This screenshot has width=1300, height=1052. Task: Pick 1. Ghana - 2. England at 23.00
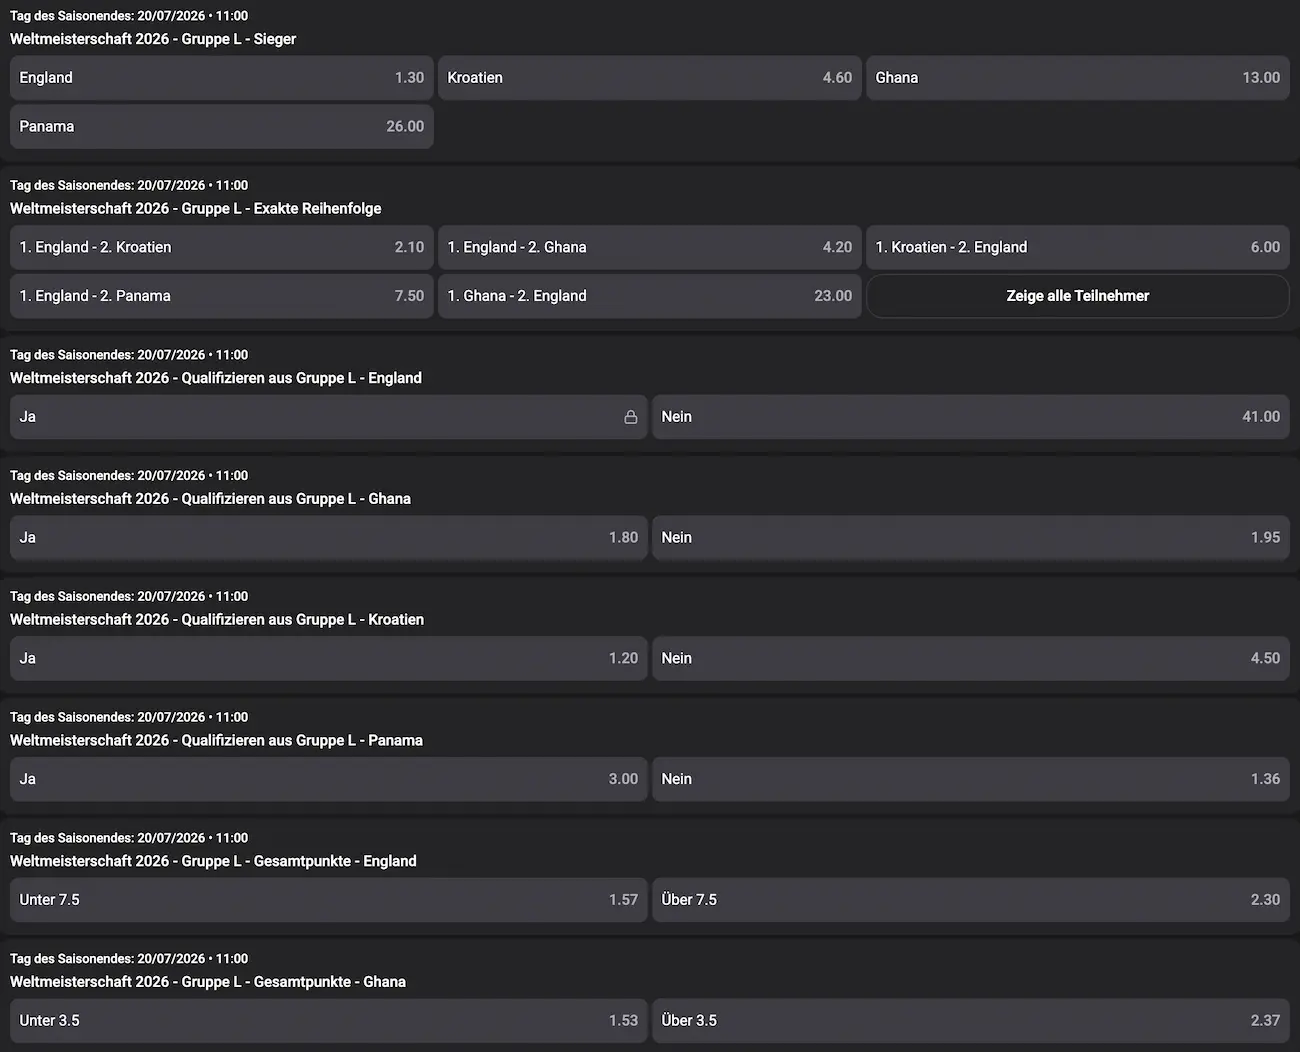coord(650,296)
